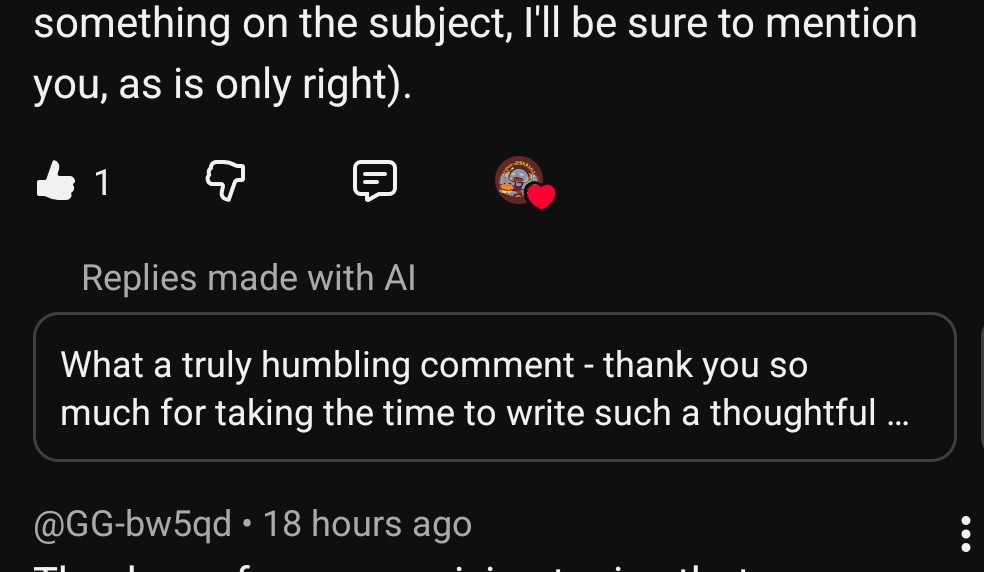The width and height of the screenshot is (984, 572).
Task: Like the comment with the thumbs-up icon
Action: [56, 181]
